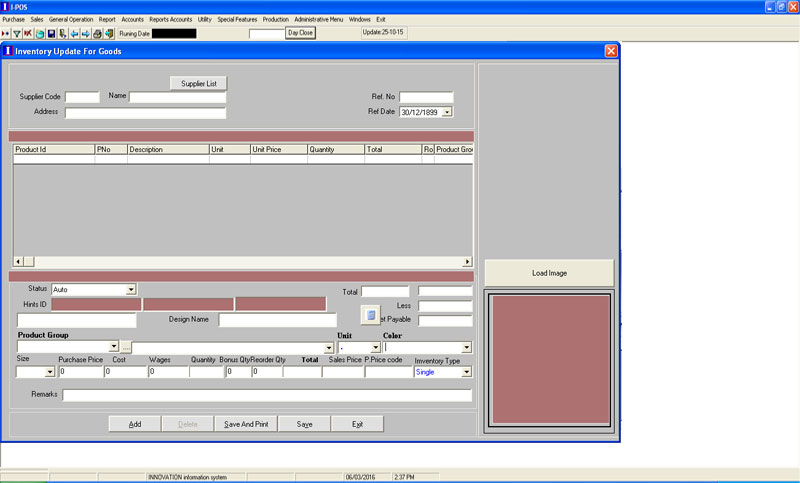Expand the wide dropdown right of Product Group
Image resolution: width=800 pixels, height=483 pixels.
pos(329,348)
